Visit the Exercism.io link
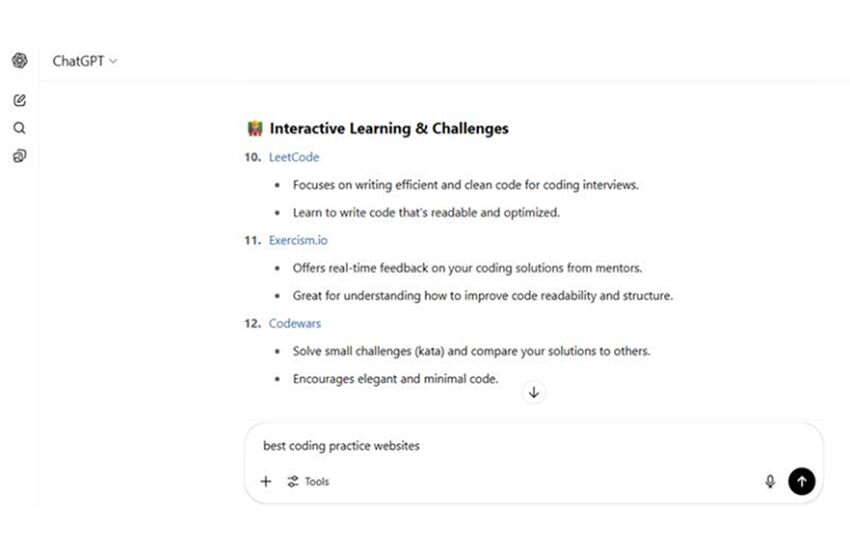This screenshot has height=550, width=850. click(298, 240)
